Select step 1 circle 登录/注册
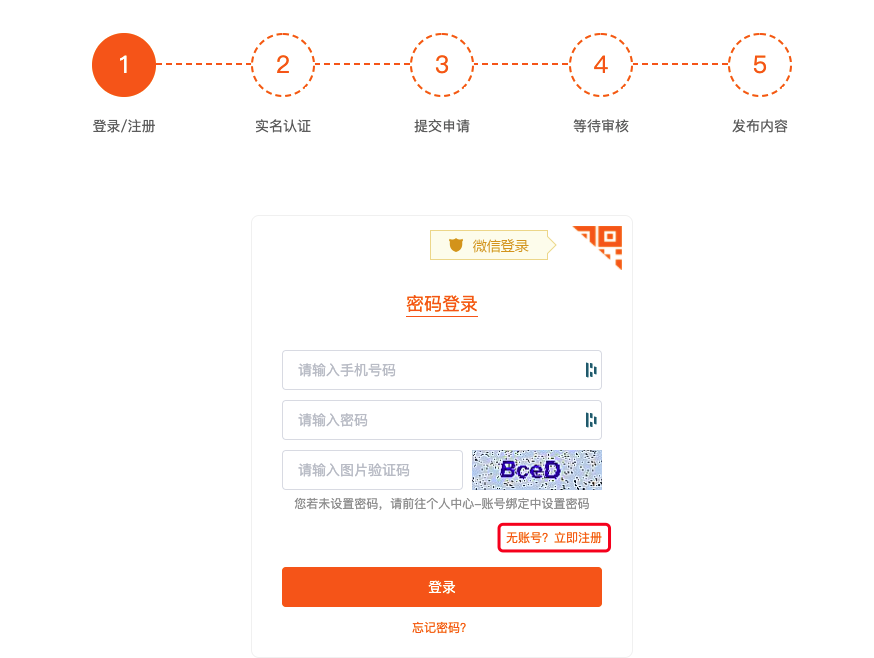874x658 pixels. pos(124,65)
